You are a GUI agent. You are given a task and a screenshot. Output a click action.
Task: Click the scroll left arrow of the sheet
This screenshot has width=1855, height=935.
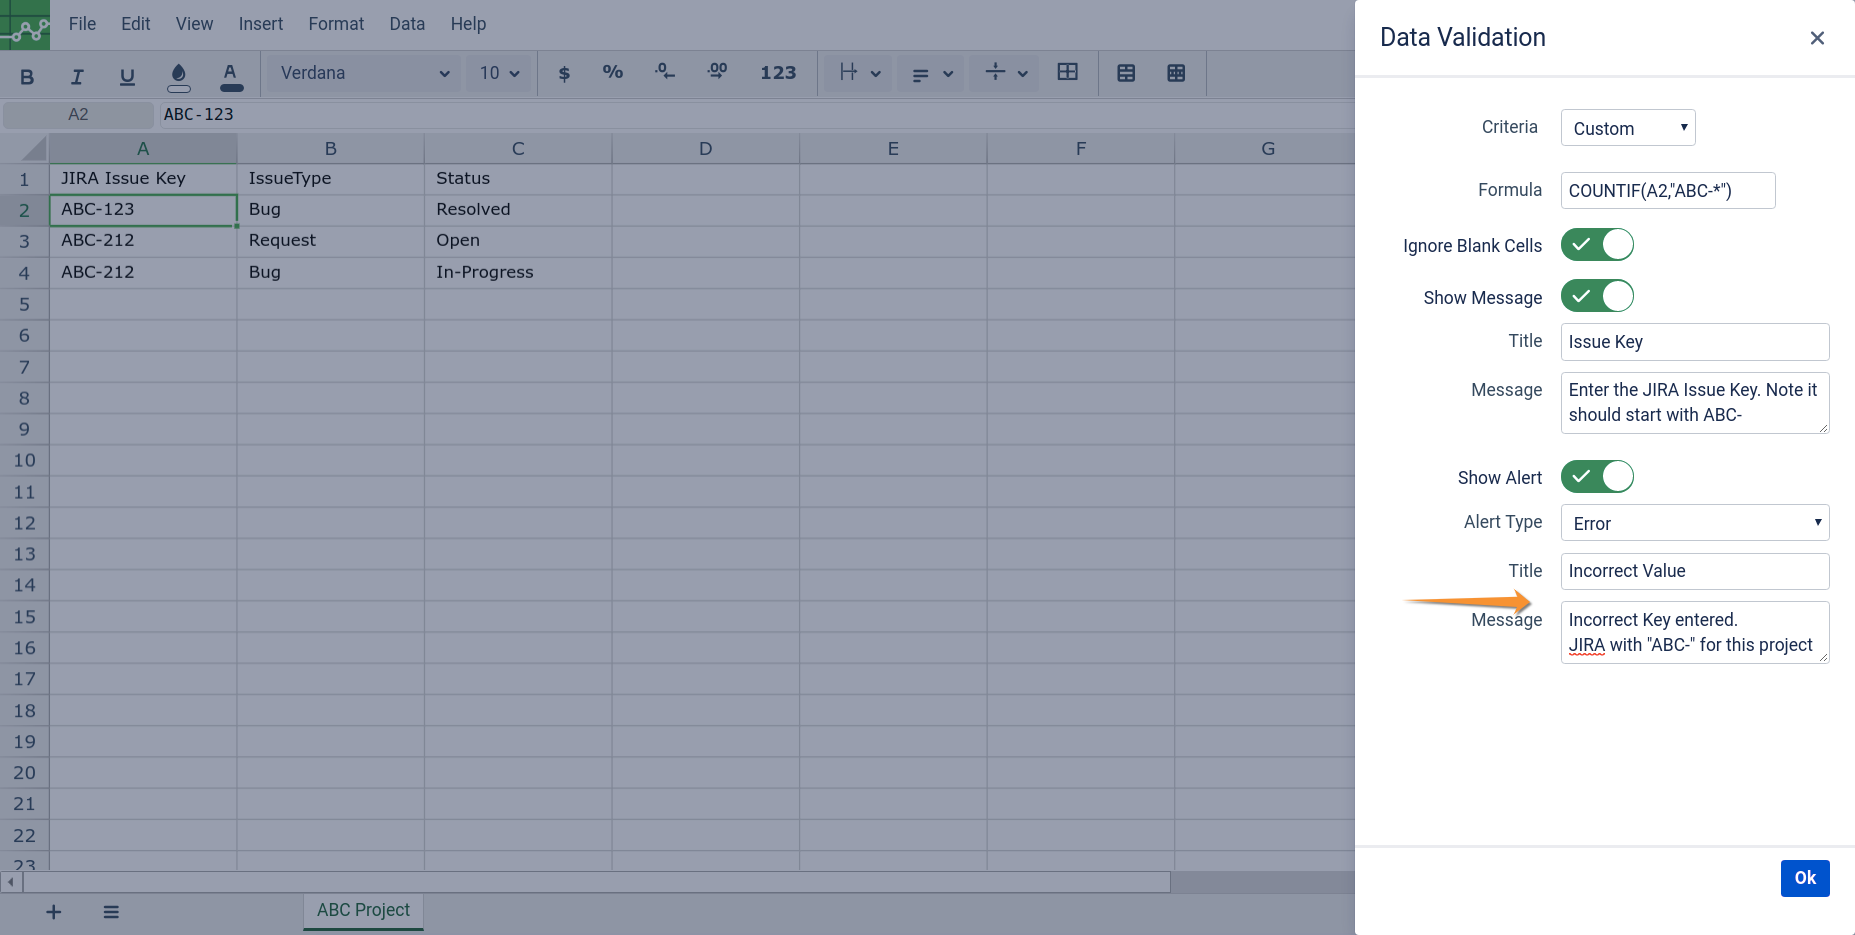coord(11,882)
